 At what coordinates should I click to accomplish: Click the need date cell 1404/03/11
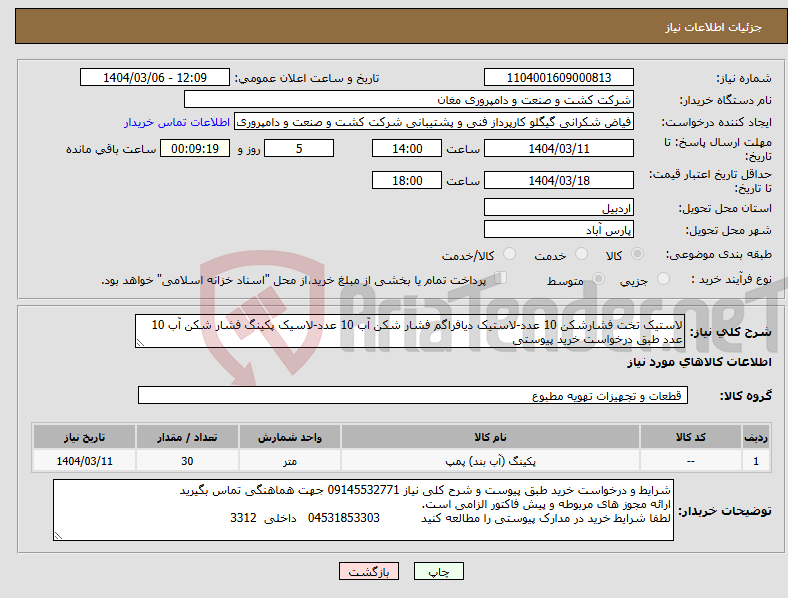84,461
